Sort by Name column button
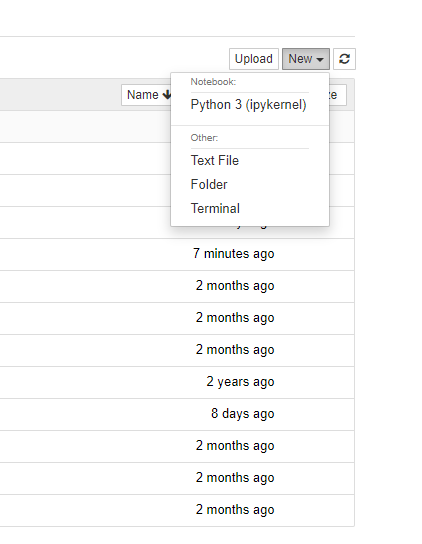Image resolution: width=422 pixels, height=544 pixels. pyautogui.click(x=146, y=95)
